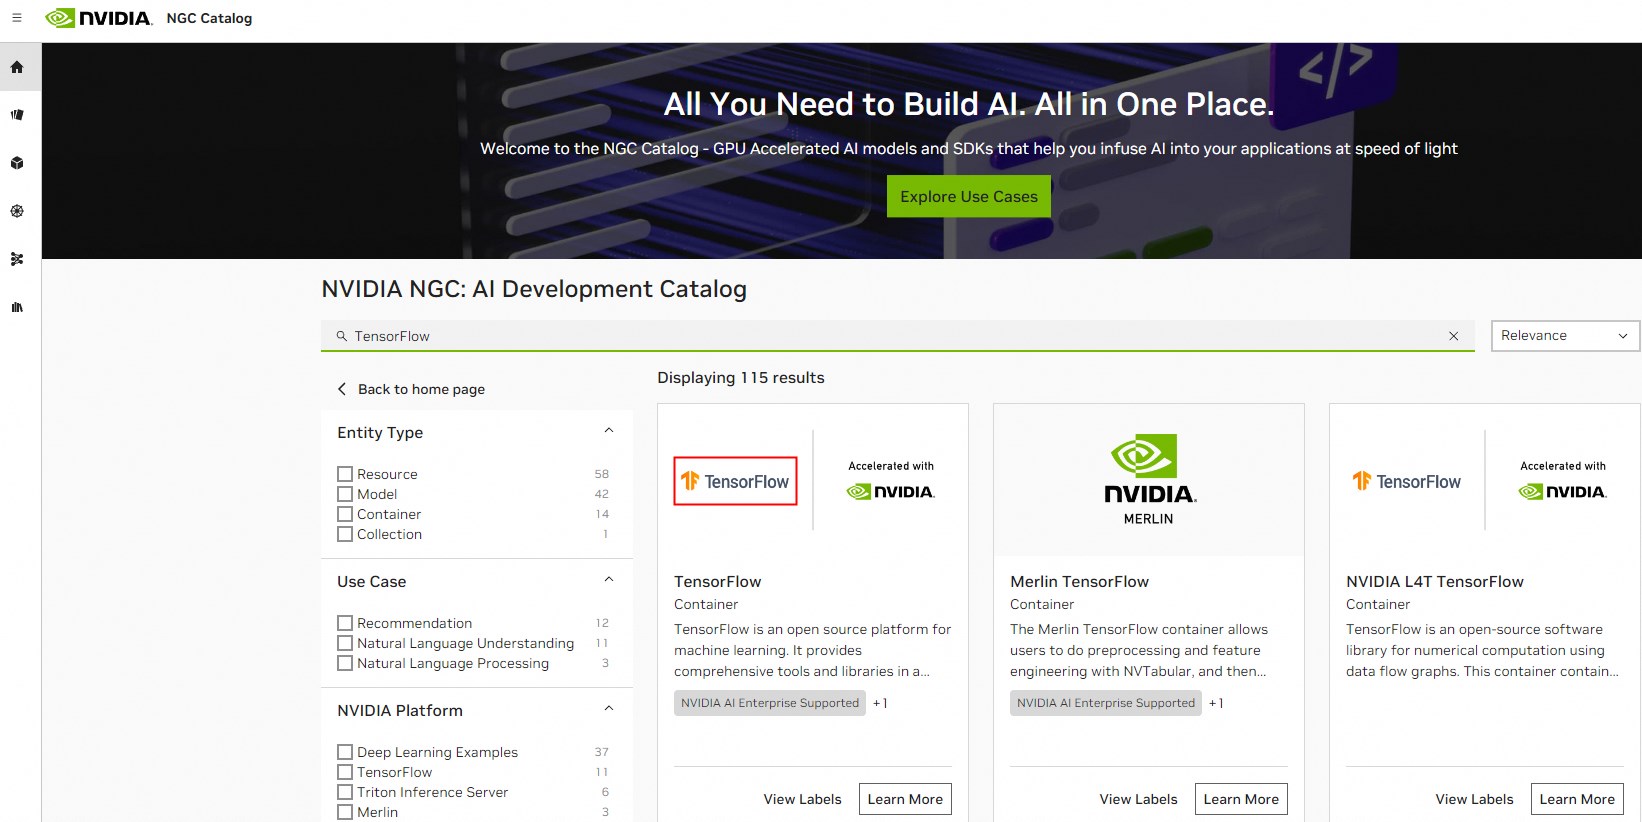Enable Natural Language Understanding filter
The width and height of the screenshot is (1642, 822).
click(x=345, y=643)
